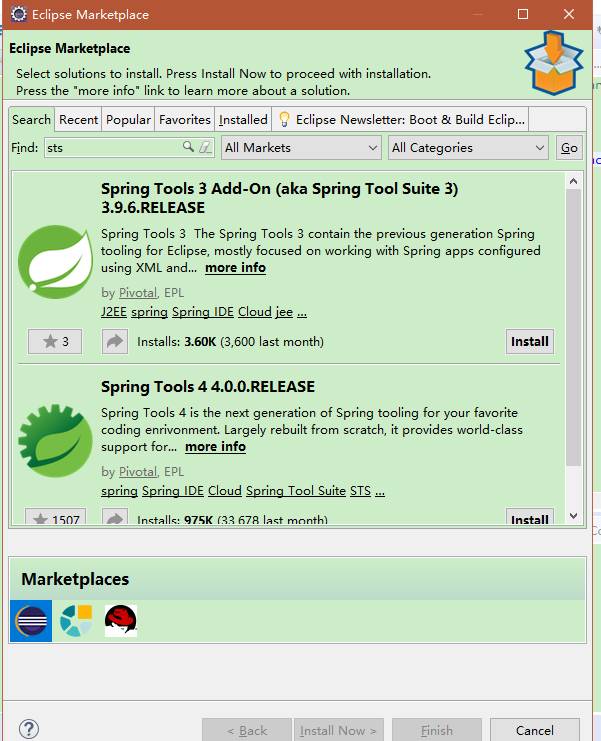Click the Eclipse Marketplace title bar icon
This screenshot has width=601, height=741.
pyautogui.click(x=18, y=14)
